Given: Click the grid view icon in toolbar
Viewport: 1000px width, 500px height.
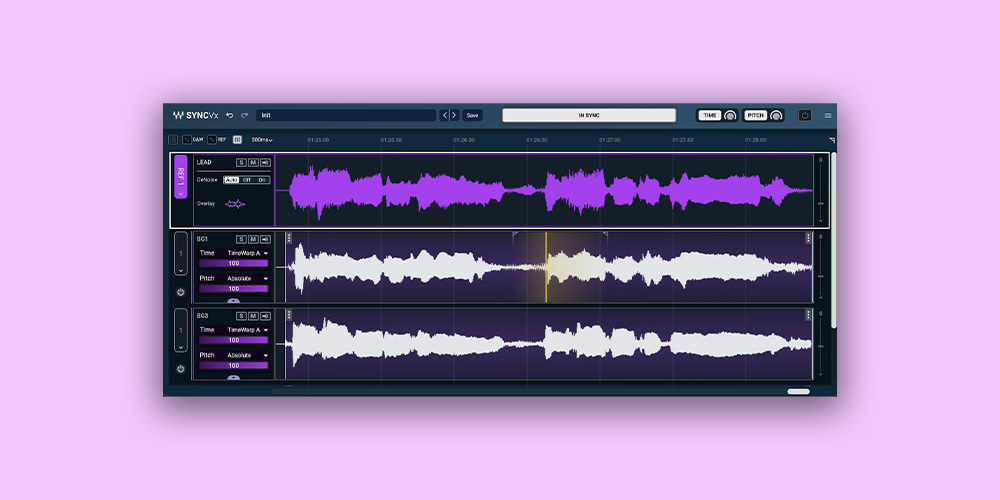Looking at the screenshot, I should coord(237,139).
